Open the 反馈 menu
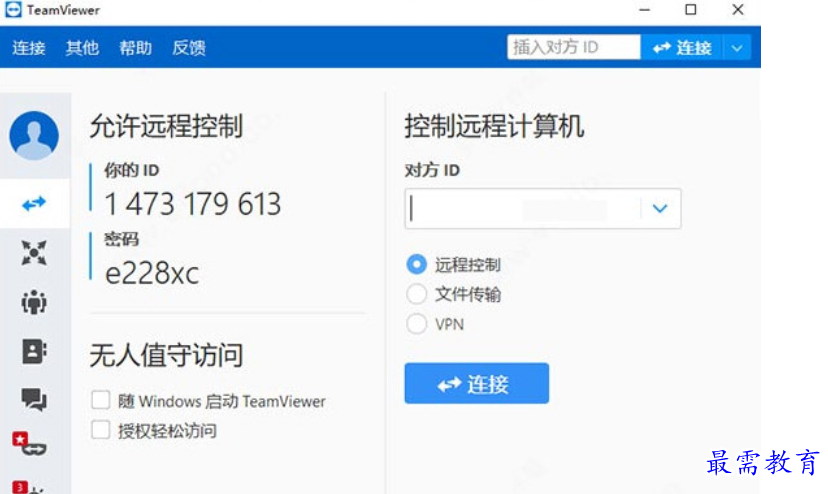 point(189,48)
